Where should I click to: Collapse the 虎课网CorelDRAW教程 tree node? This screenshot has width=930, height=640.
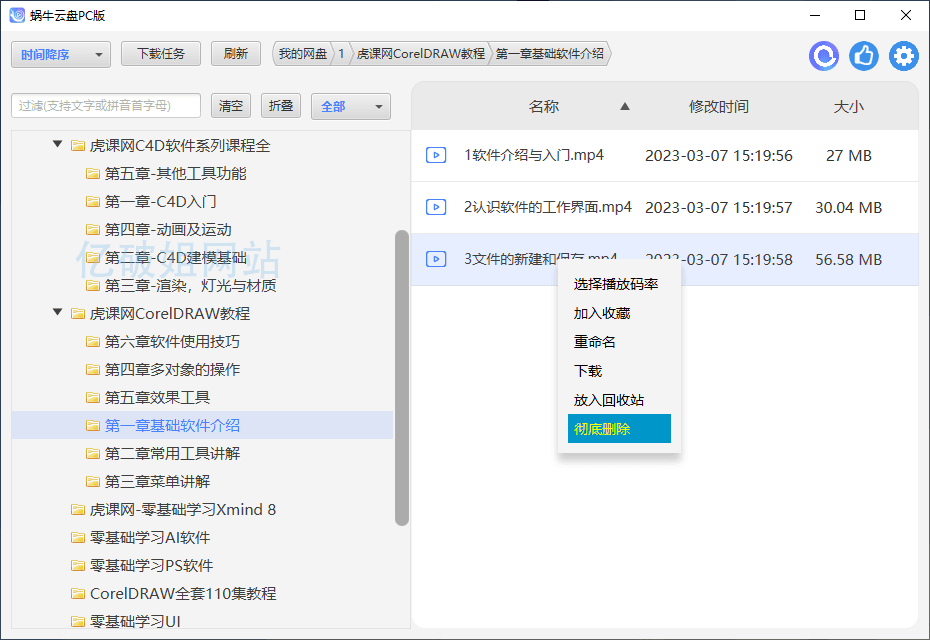click(x=57, y=313)
